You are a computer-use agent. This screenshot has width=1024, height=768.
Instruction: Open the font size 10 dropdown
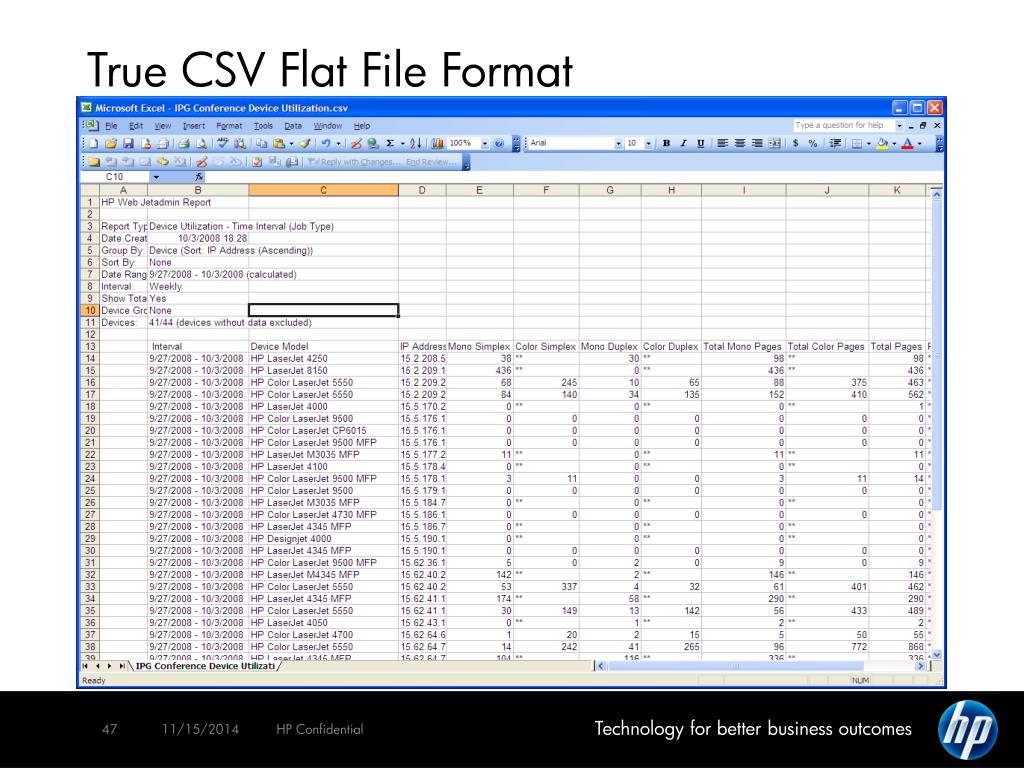[648, 143]
